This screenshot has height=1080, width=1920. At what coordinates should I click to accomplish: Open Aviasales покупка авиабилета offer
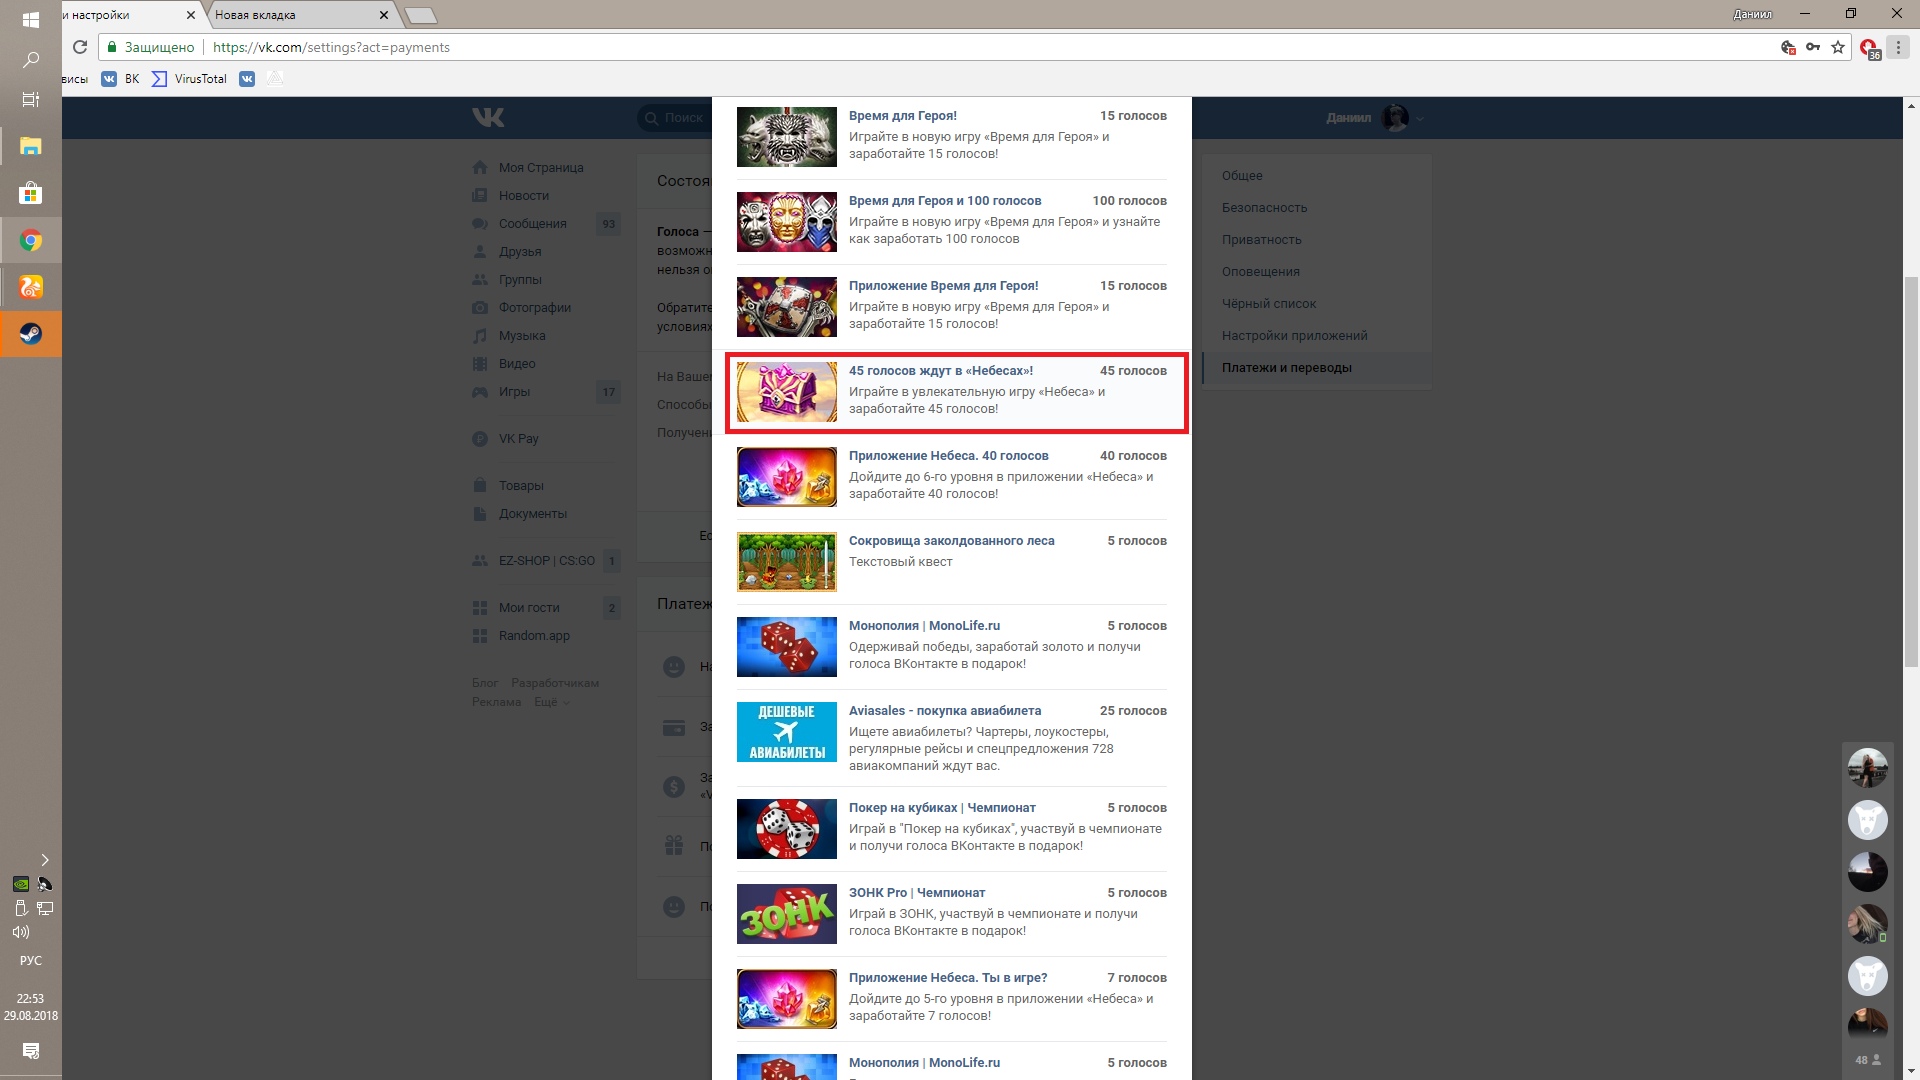click(944, 711)
